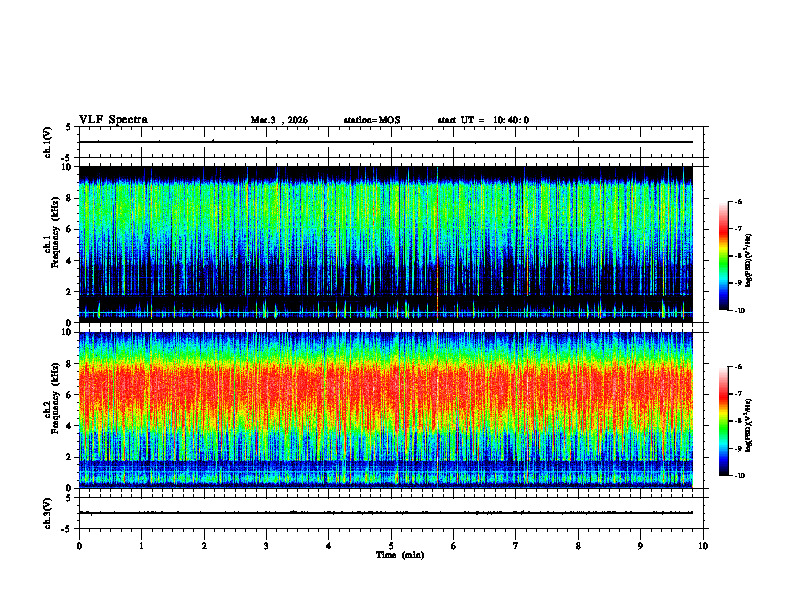This screenshot has width=792, height=612.
Task: Click the time axis tick label "8"
Action: pos(578,546)
